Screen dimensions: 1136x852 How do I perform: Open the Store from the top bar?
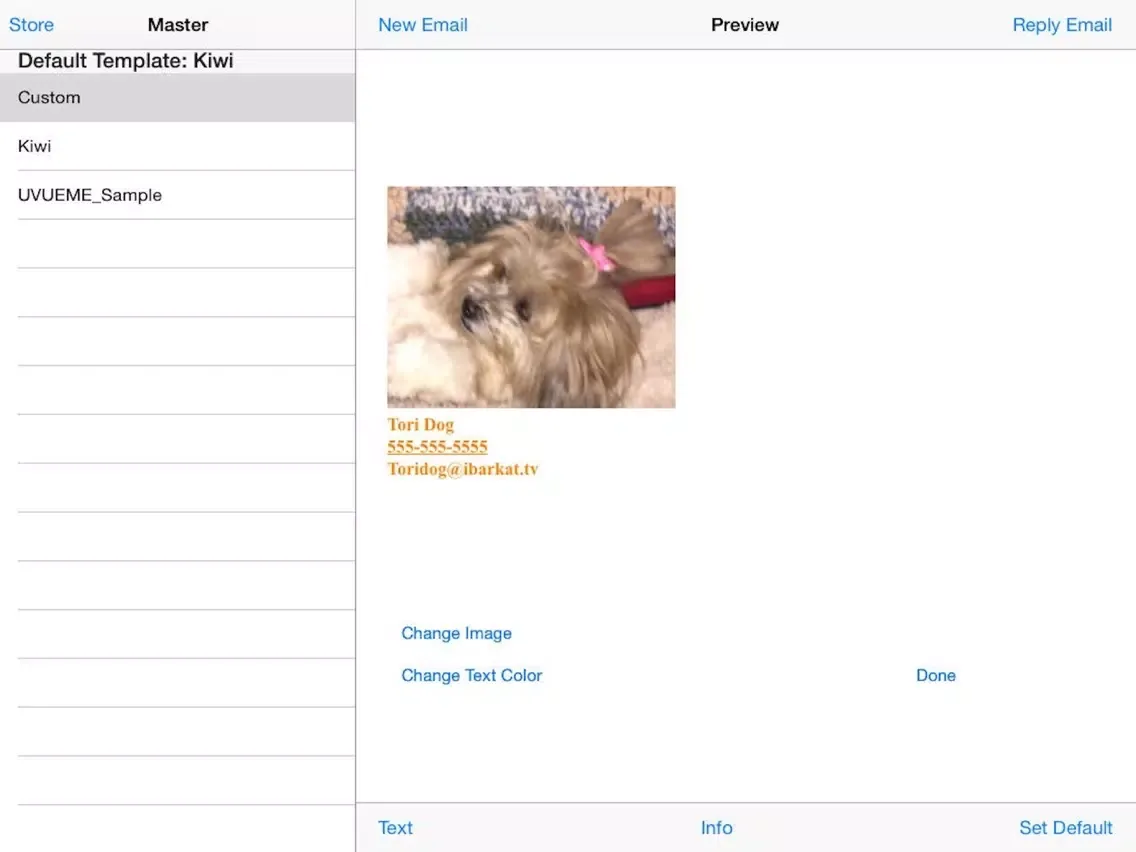pos(31,25)
